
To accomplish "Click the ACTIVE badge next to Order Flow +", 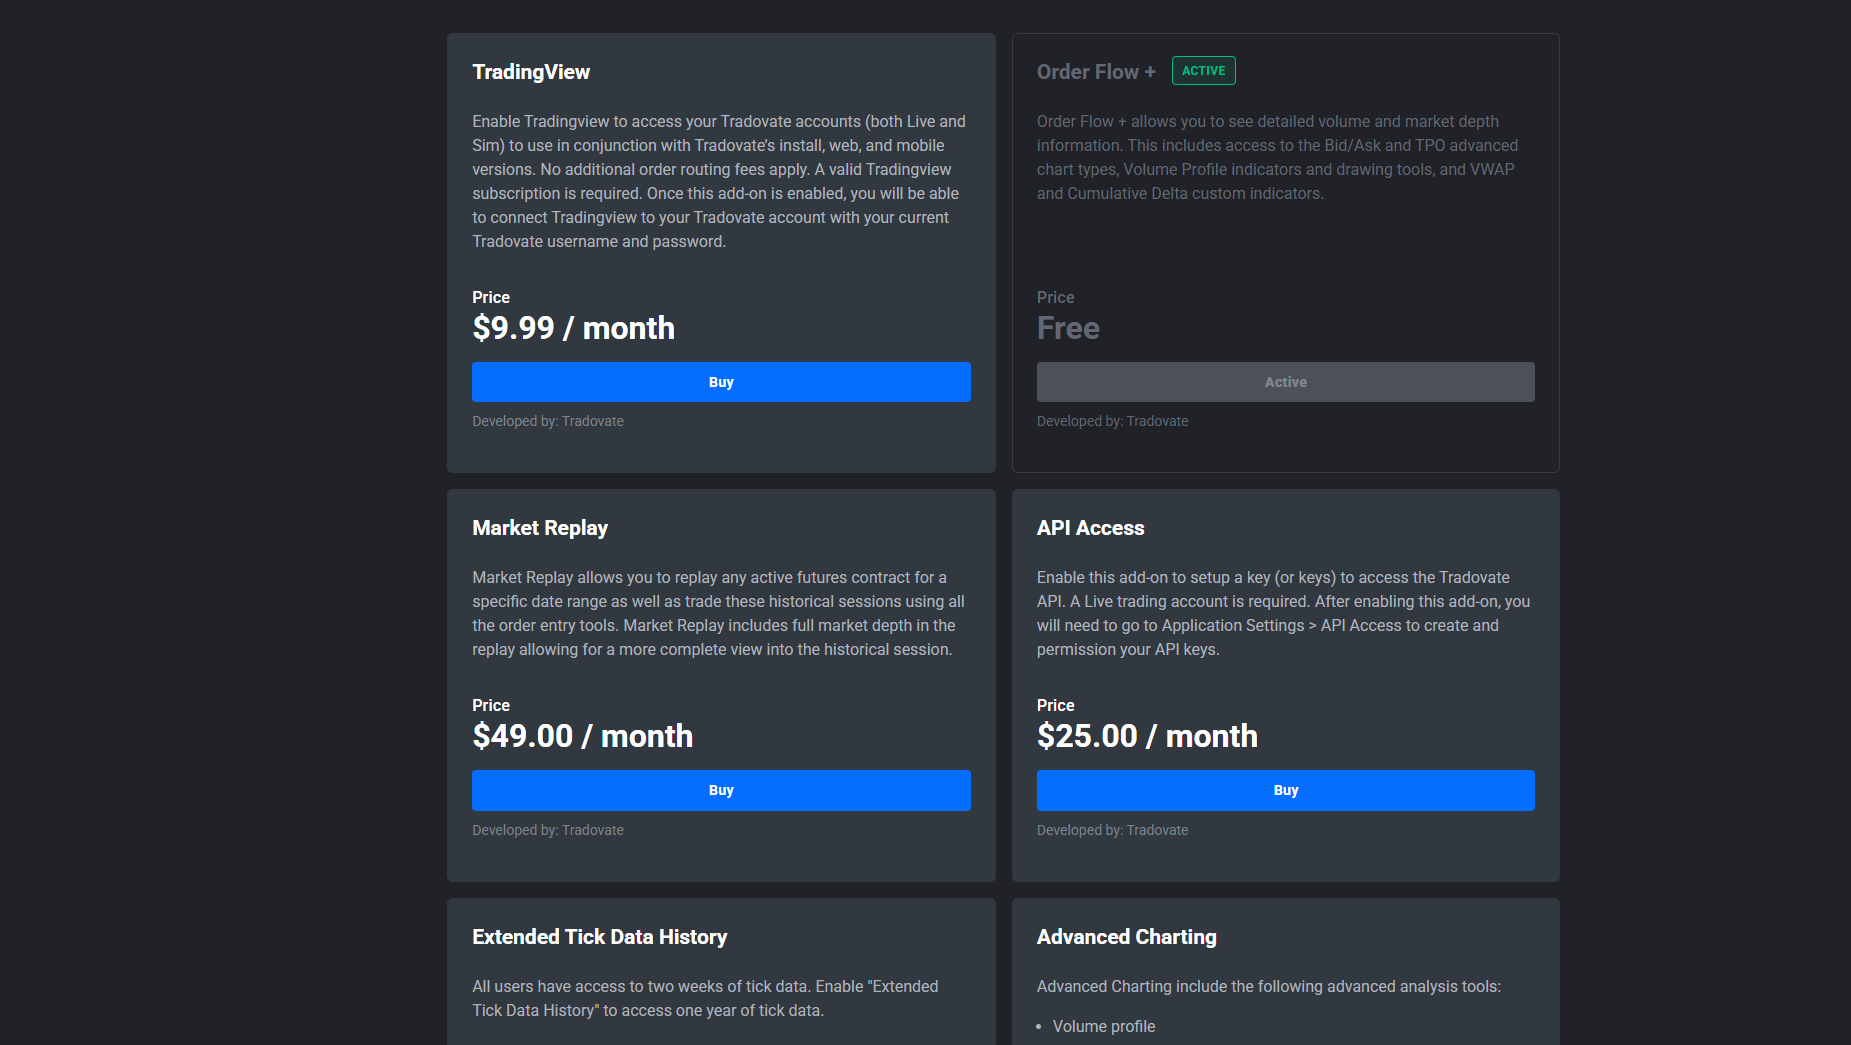I will [x=1203, y=71].
